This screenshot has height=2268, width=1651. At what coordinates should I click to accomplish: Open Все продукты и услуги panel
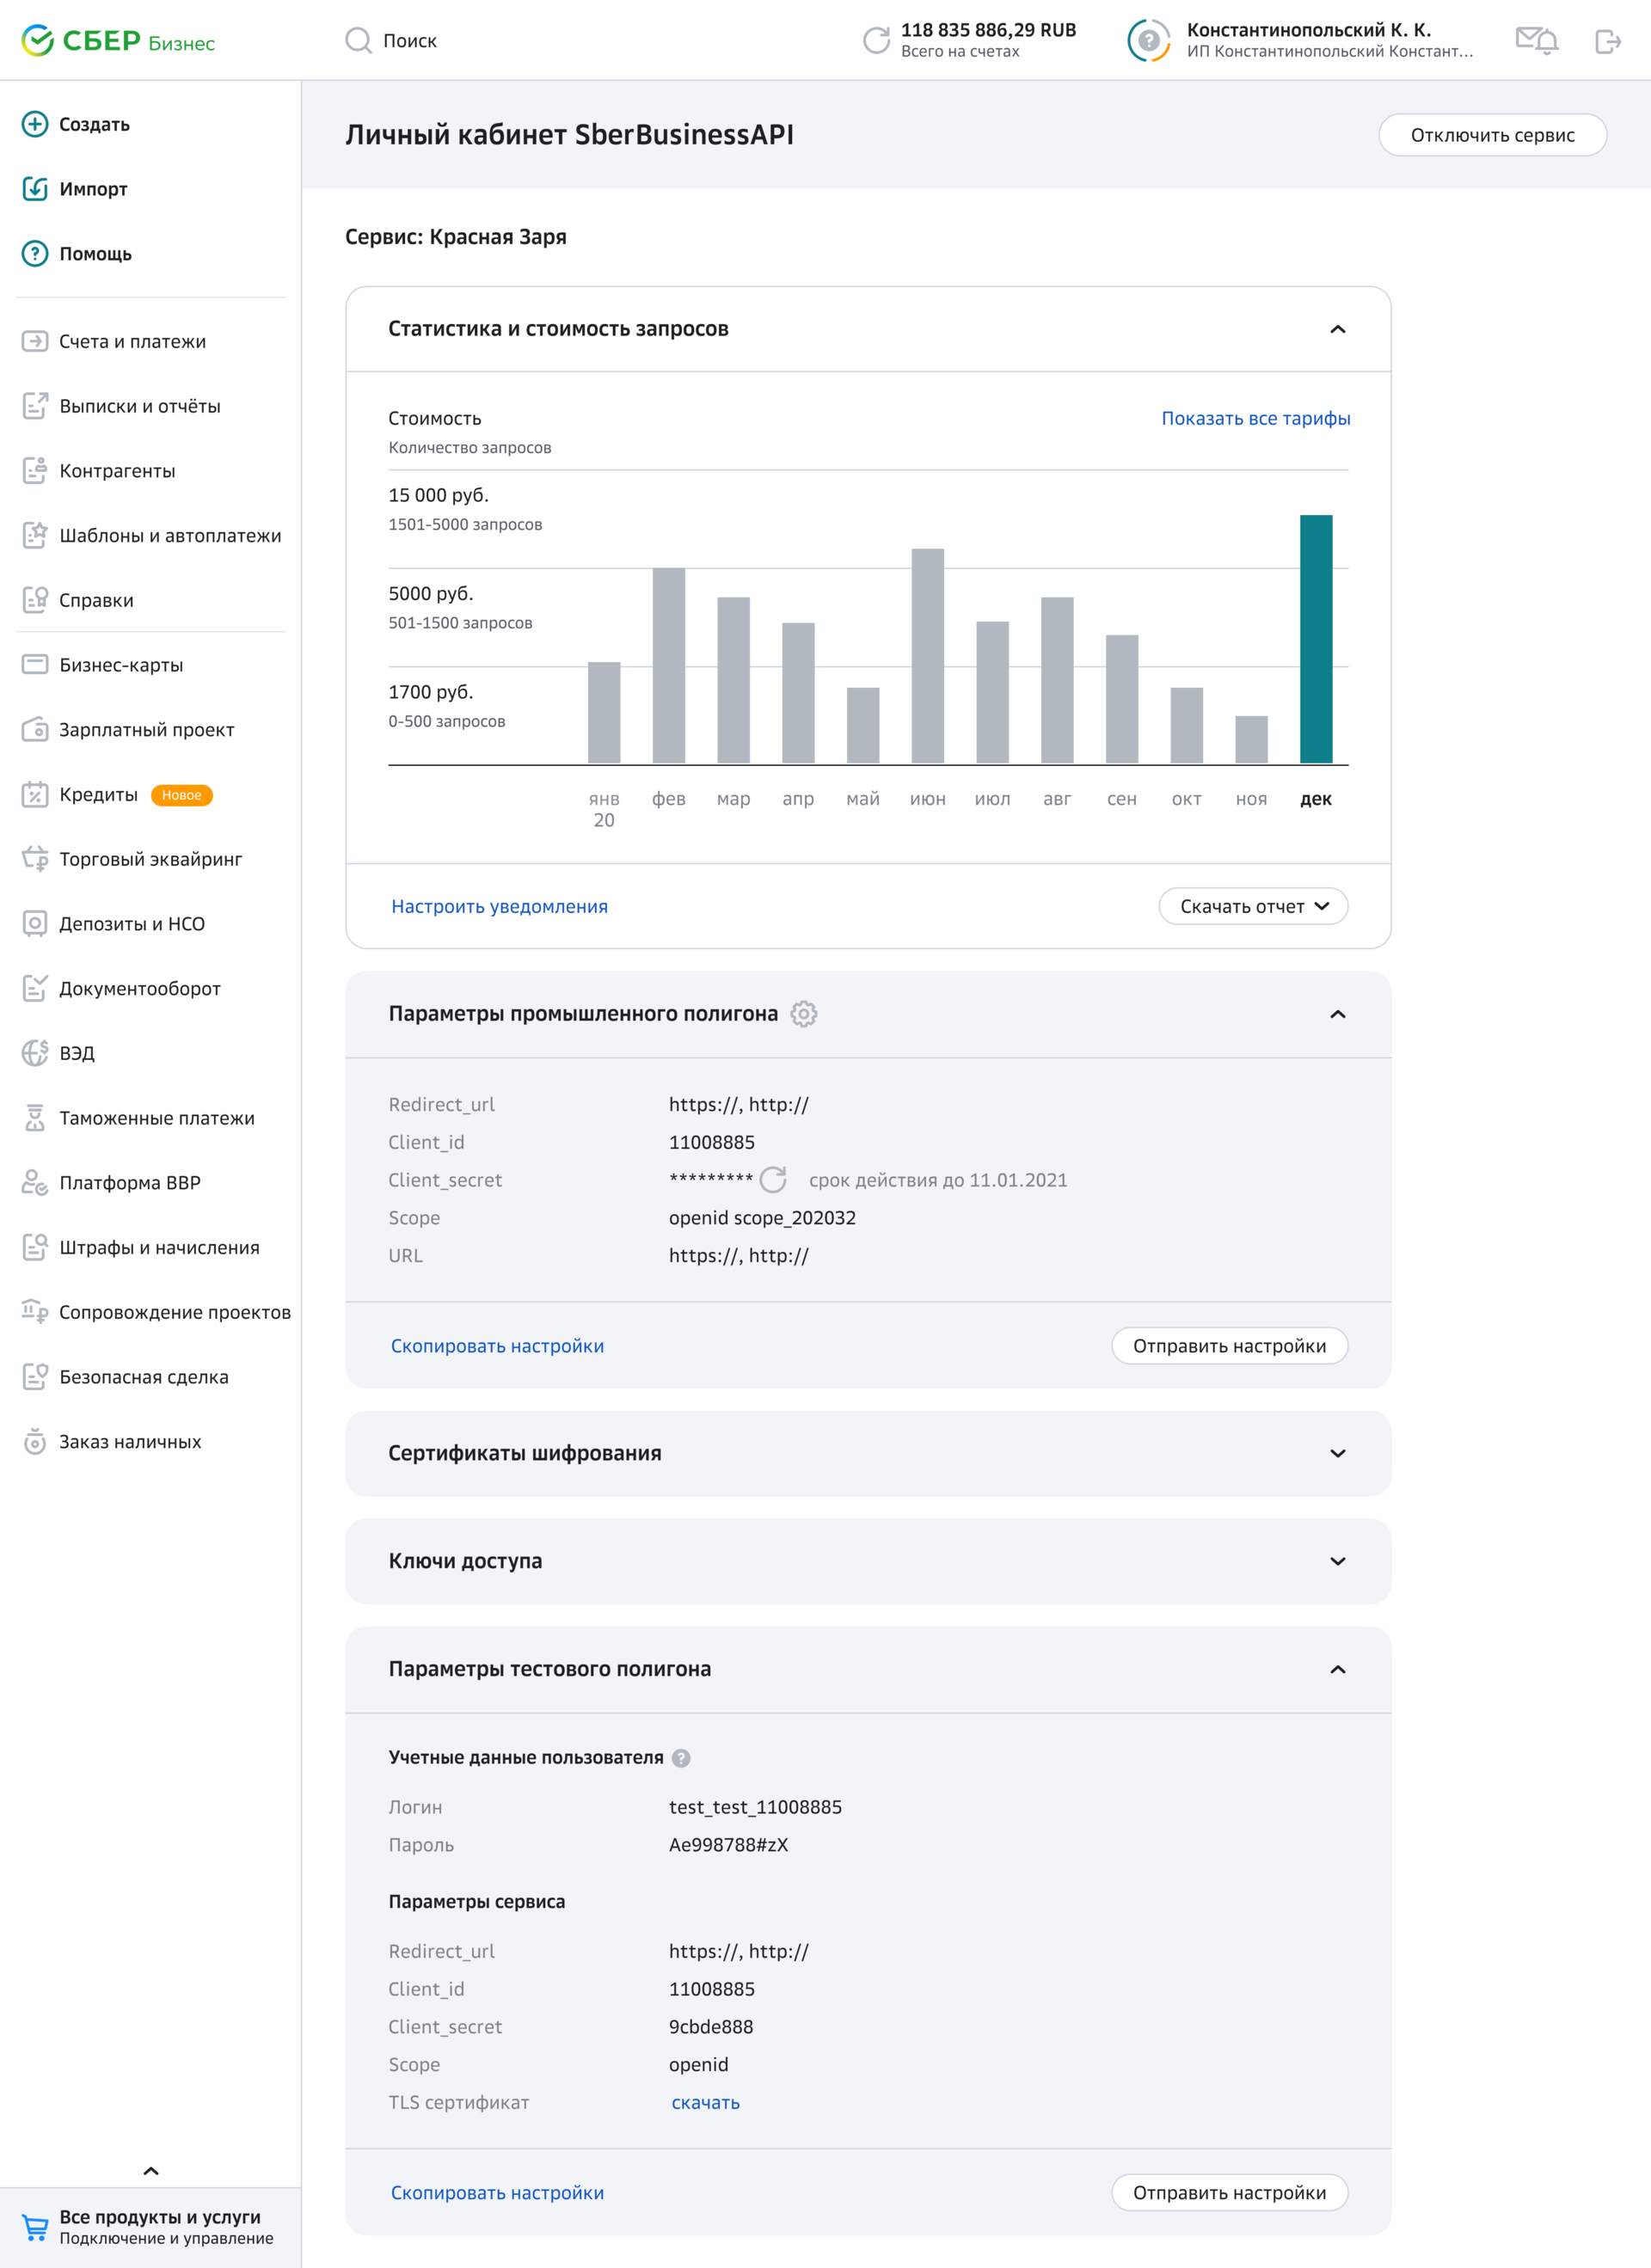[150, 2227]
